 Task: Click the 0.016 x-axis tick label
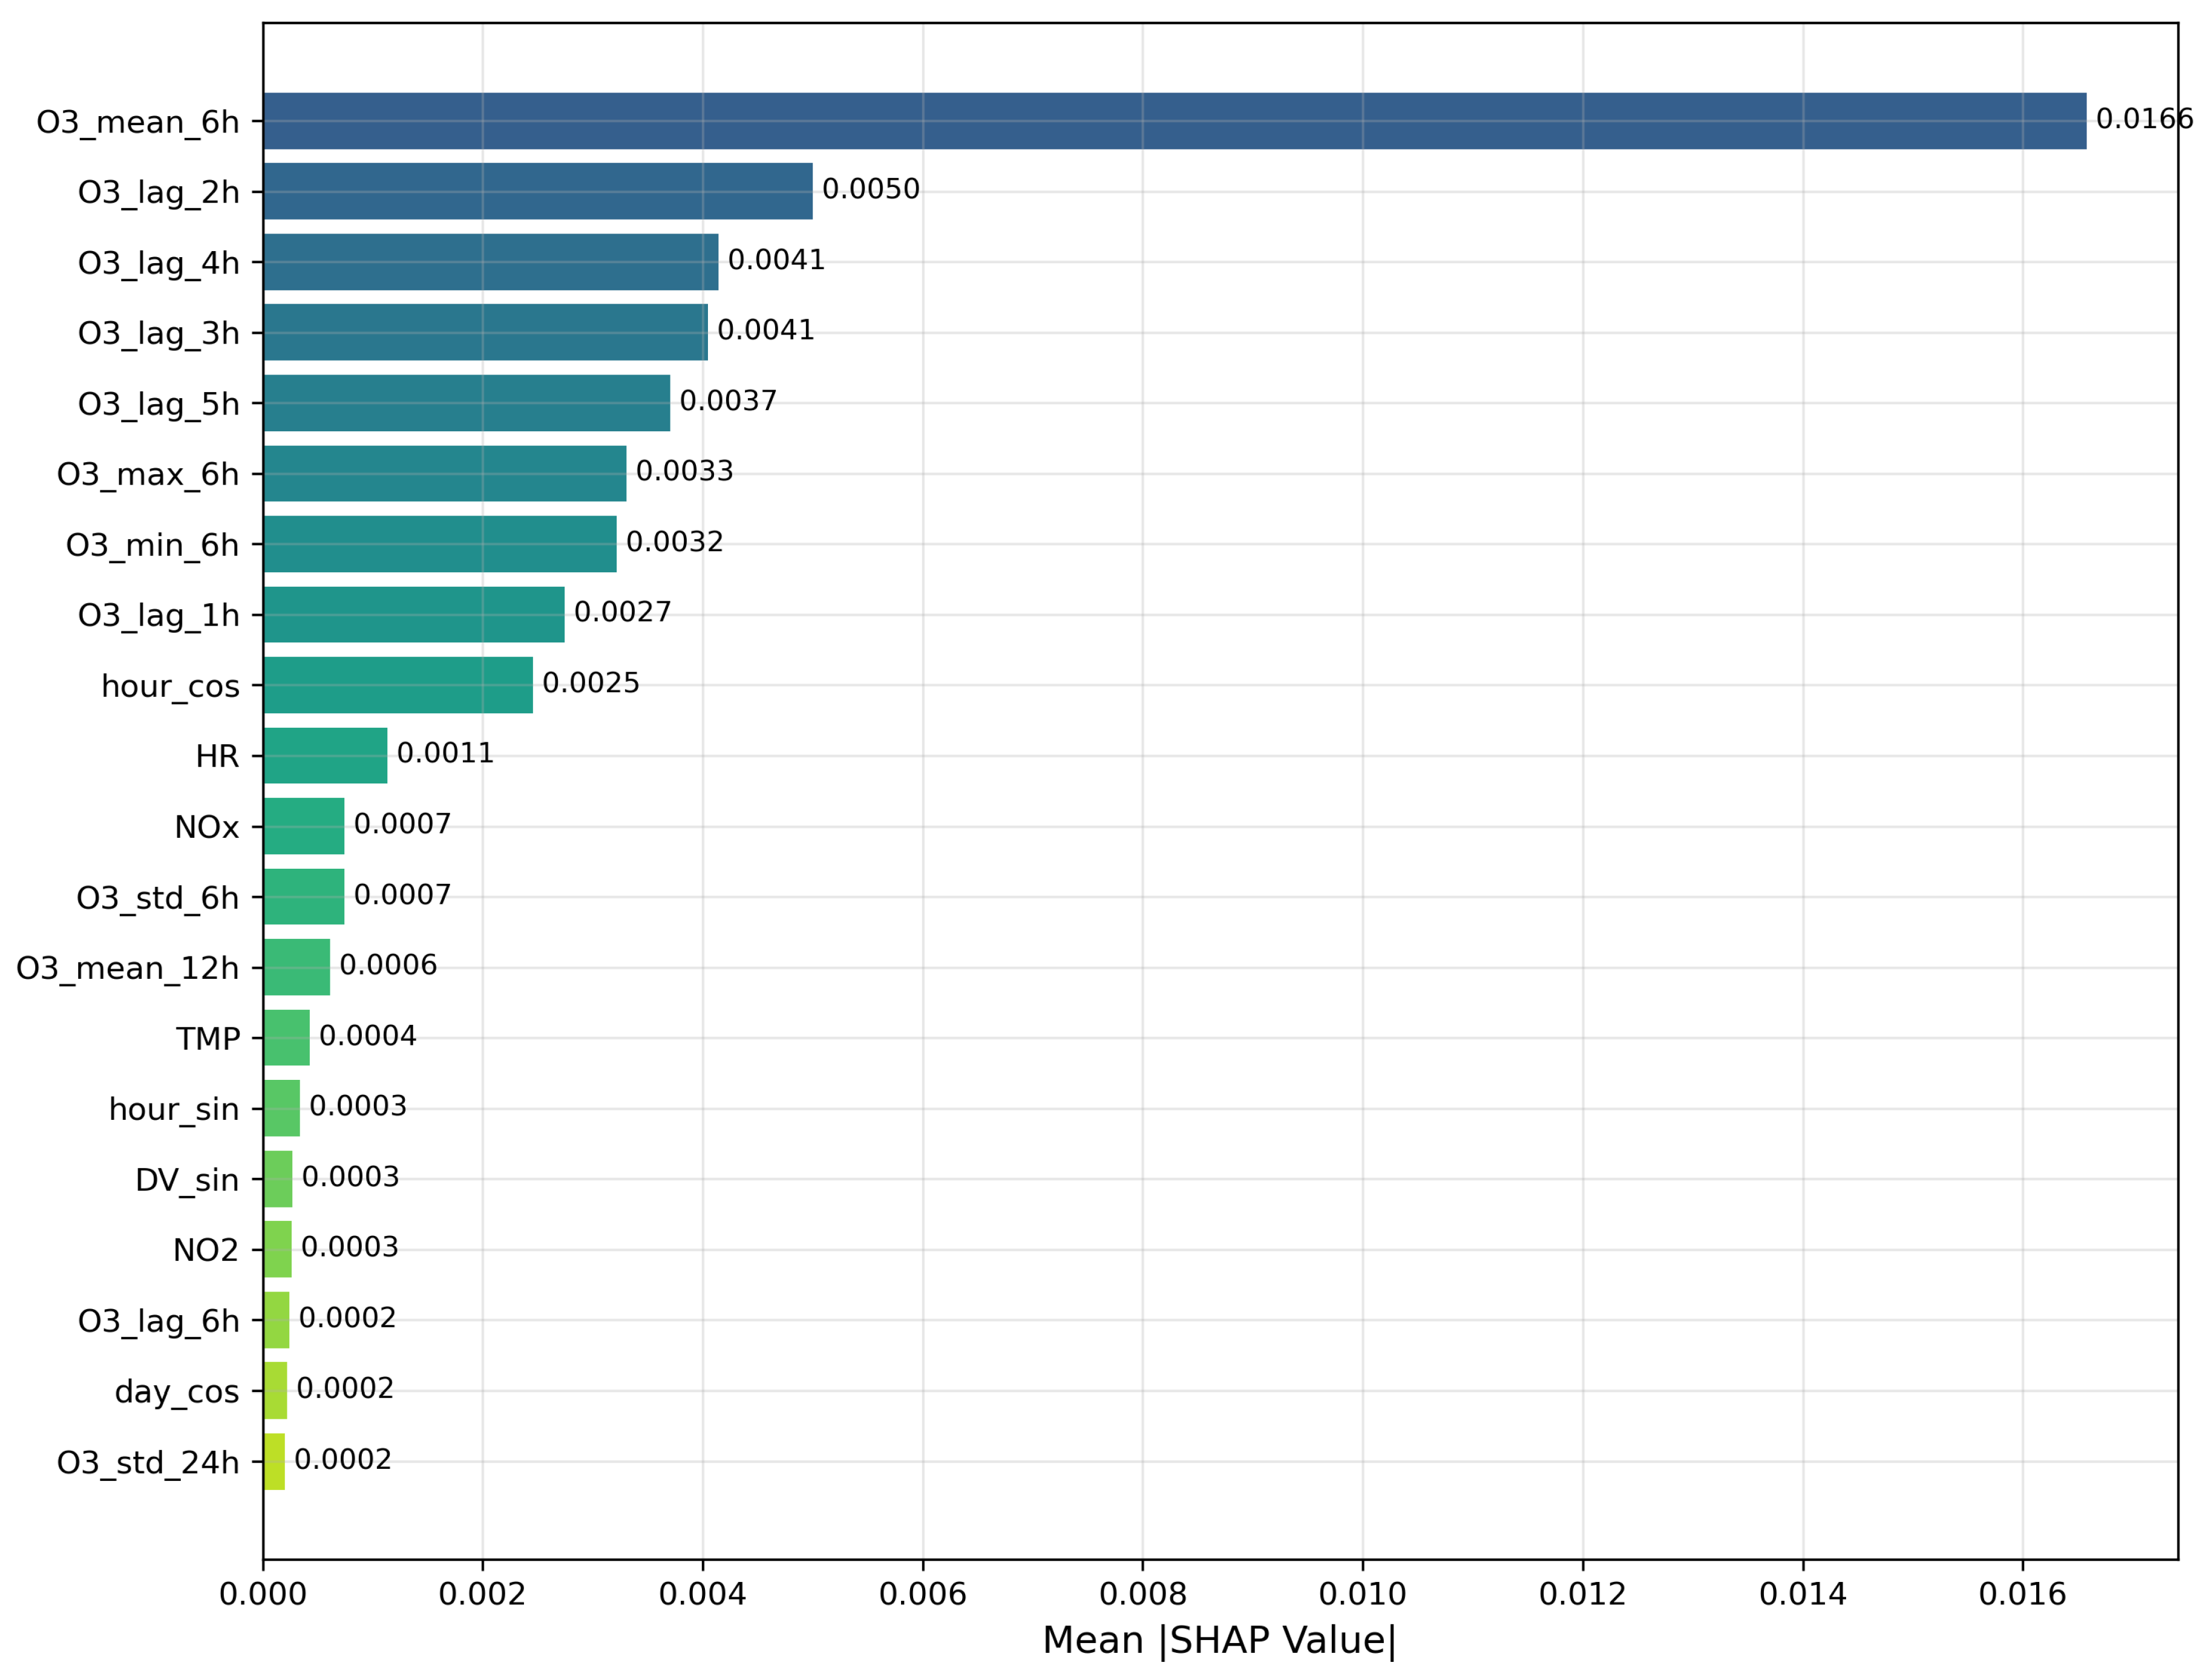pos(2022,1594)
